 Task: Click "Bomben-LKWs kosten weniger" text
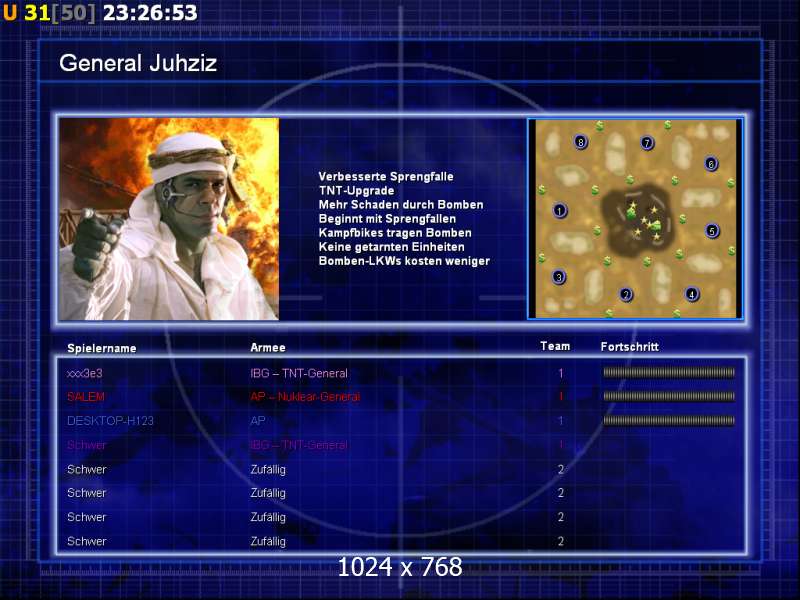pyautogui.click(x=404, y=261)
